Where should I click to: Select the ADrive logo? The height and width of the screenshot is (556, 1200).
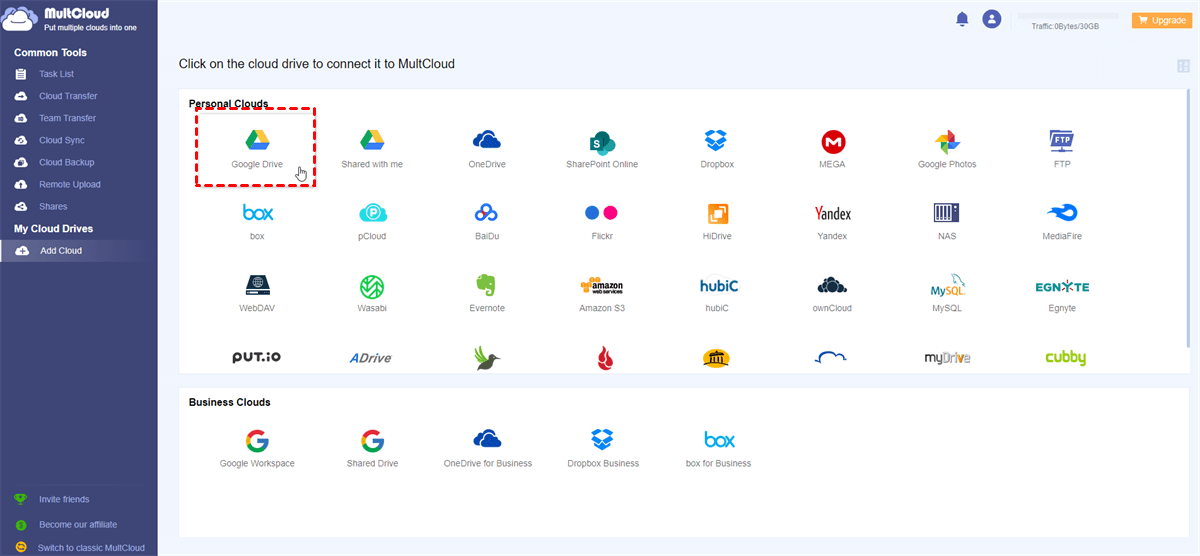[x=371, y=357]
